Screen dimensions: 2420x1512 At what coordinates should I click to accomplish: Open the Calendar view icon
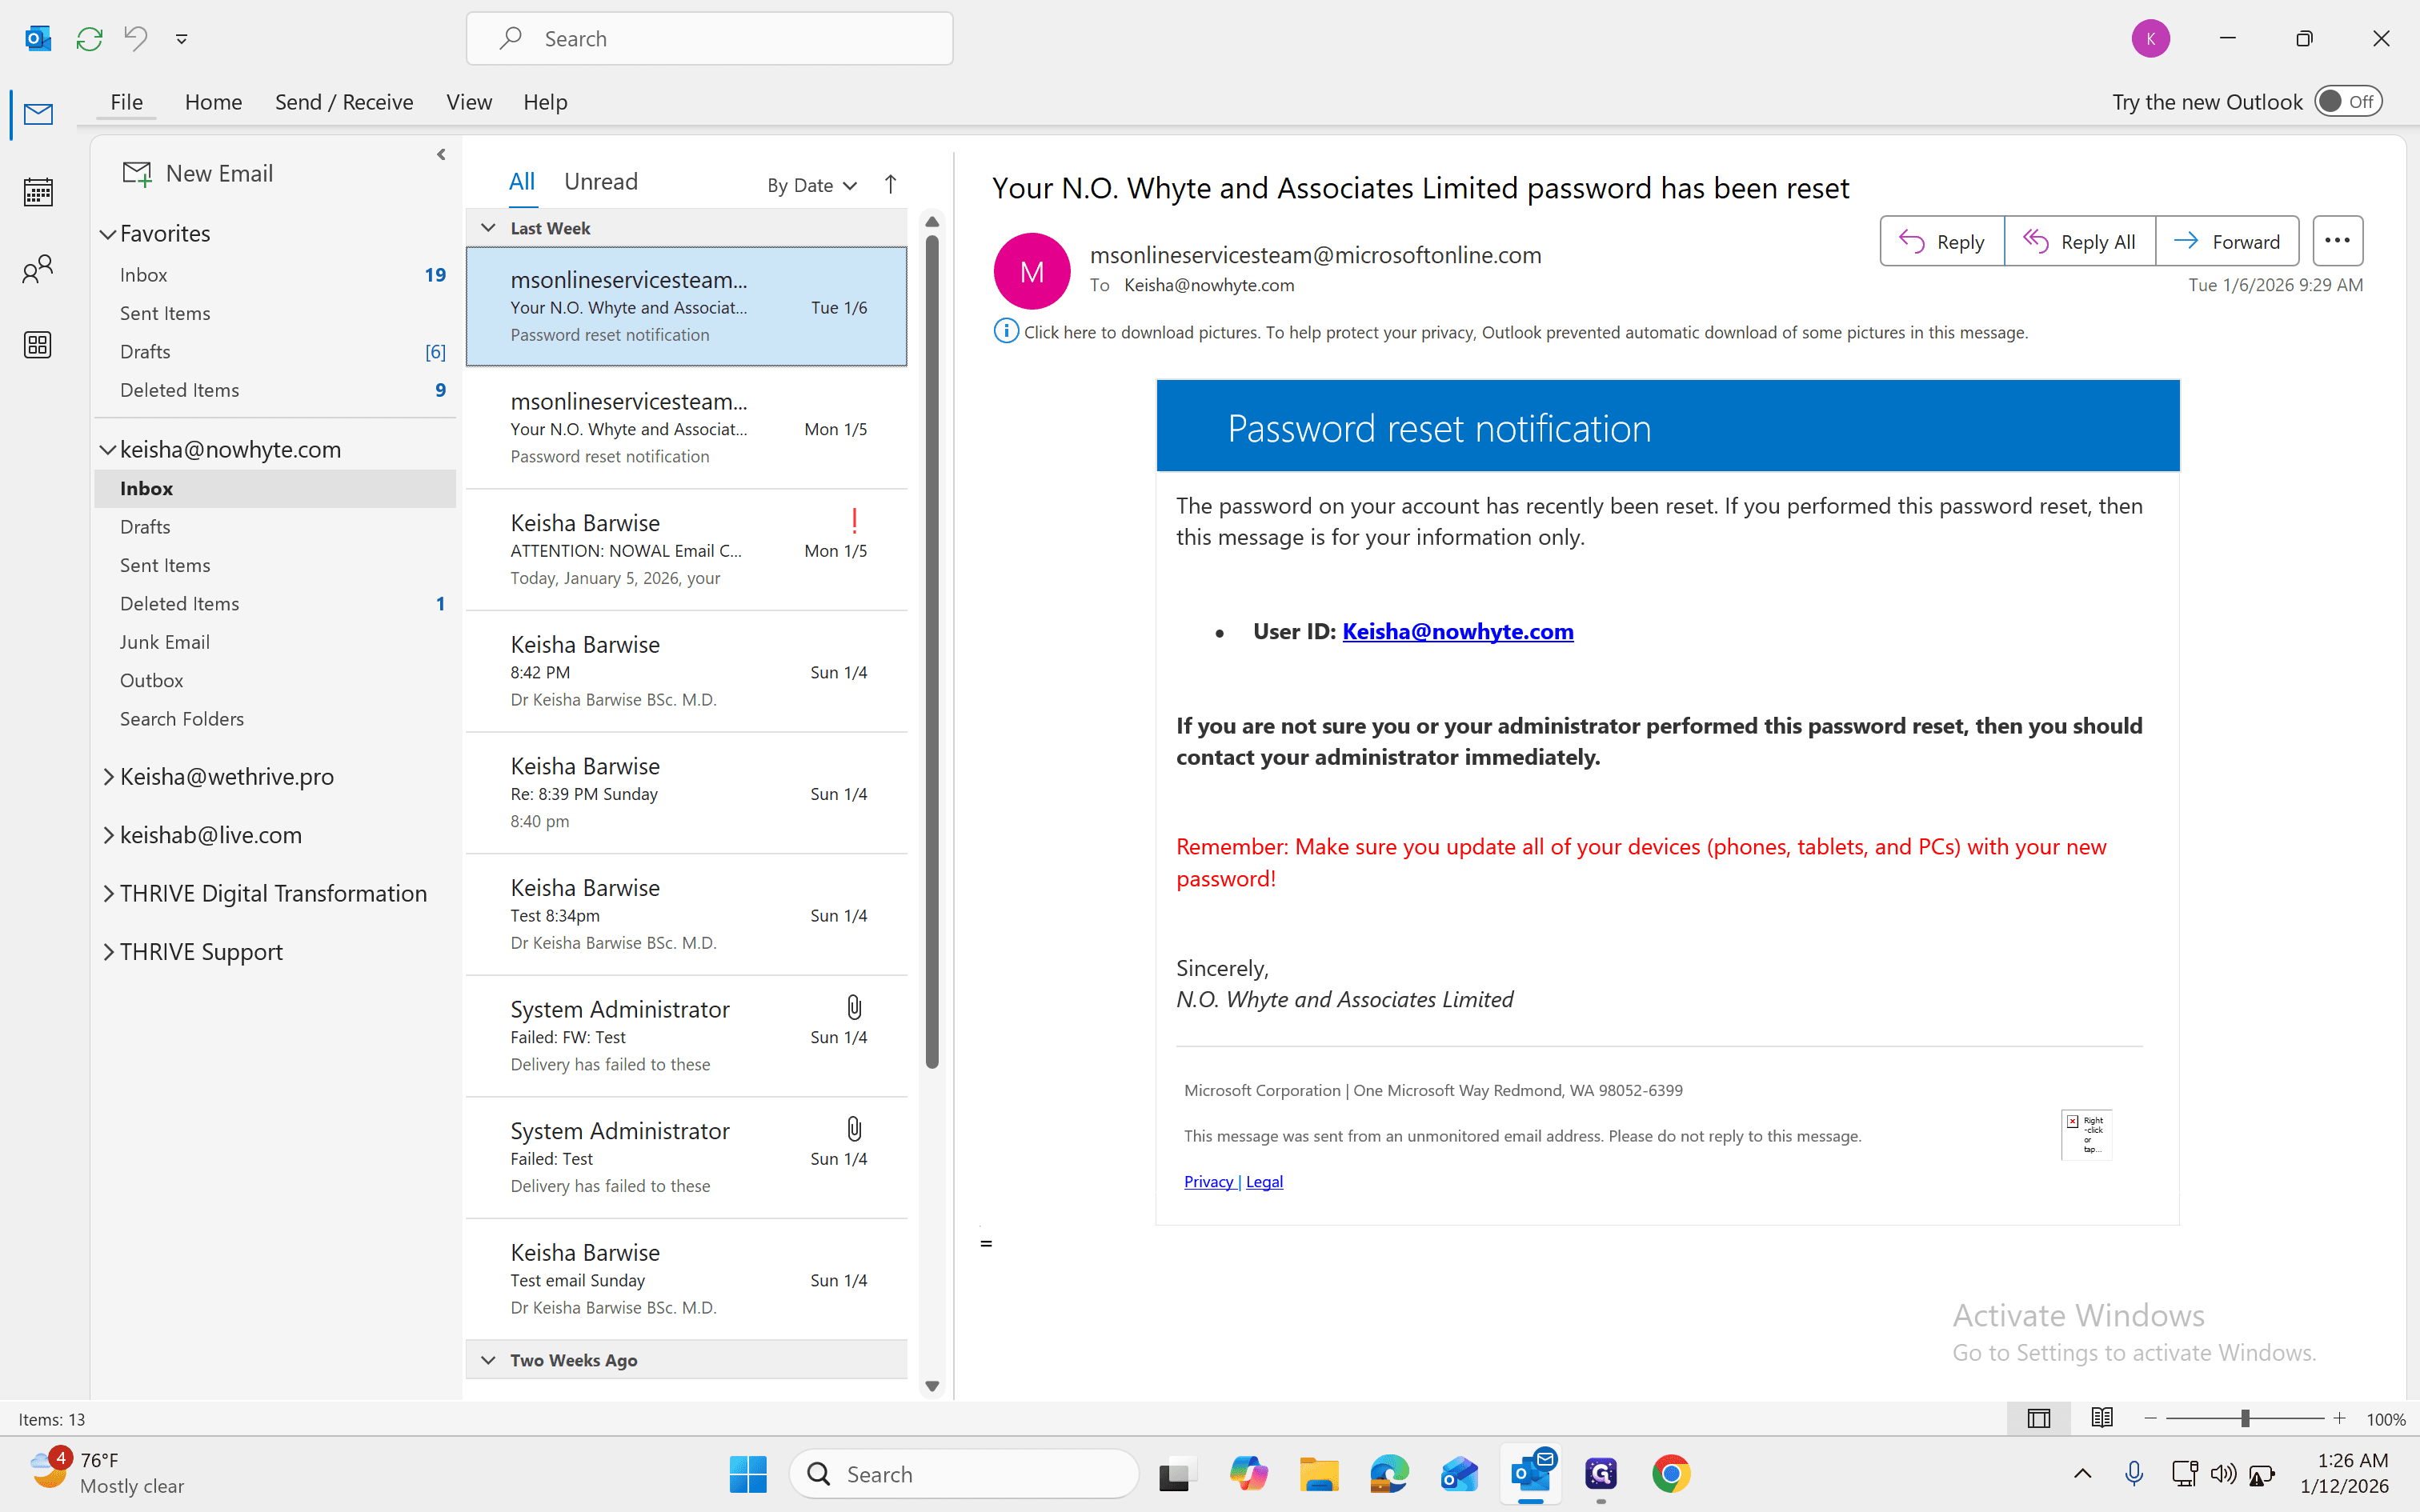pyautogui.click(x=38, y=191)
